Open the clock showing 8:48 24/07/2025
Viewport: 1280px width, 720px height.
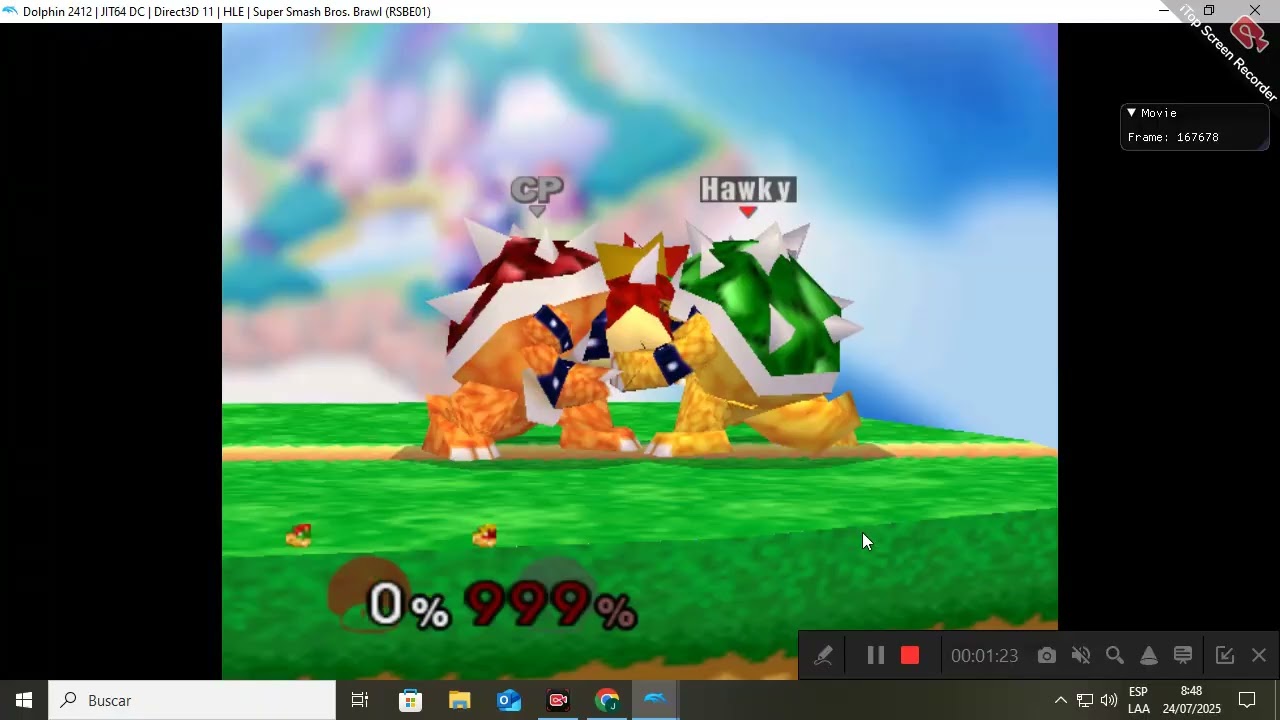pos(1191,700)
